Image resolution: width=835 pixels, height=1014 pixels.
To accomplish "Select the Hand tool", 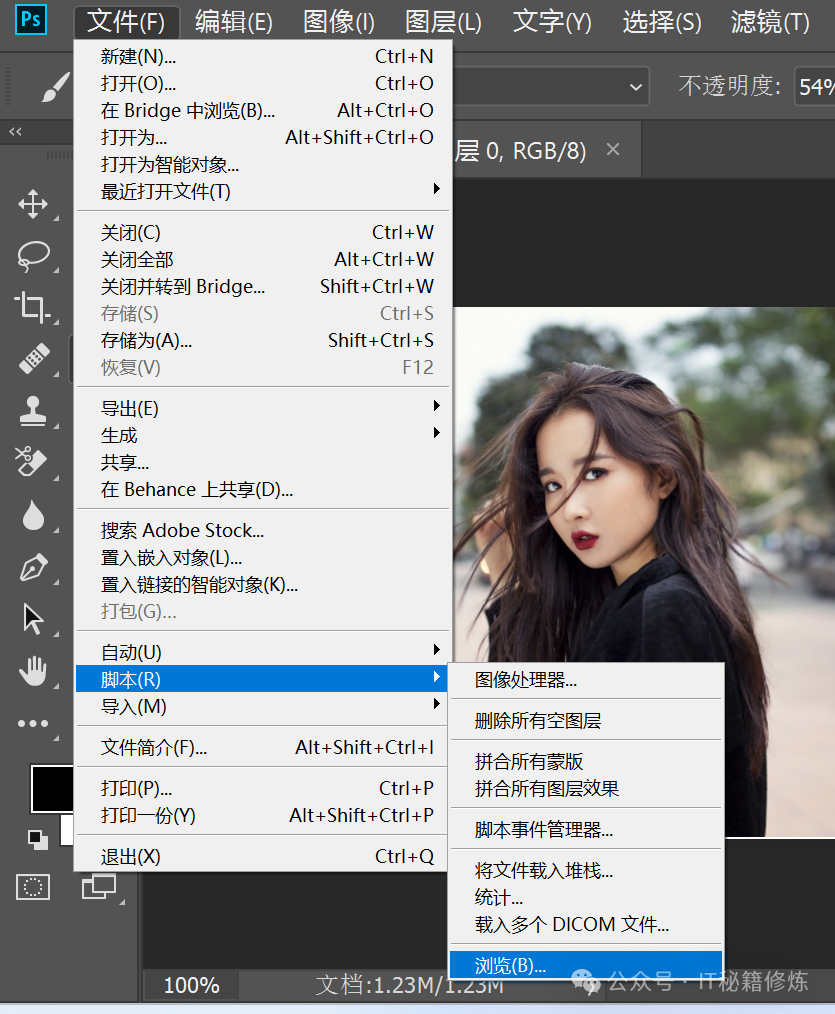I will pyautogui.click(x=33, y=672).
